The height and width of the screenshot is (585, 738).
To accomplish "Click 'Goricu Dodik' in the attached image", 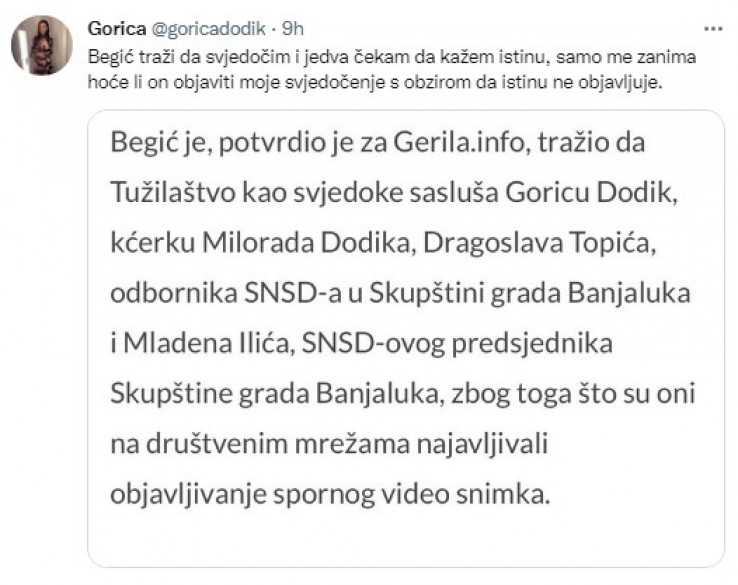I will 591,192.
